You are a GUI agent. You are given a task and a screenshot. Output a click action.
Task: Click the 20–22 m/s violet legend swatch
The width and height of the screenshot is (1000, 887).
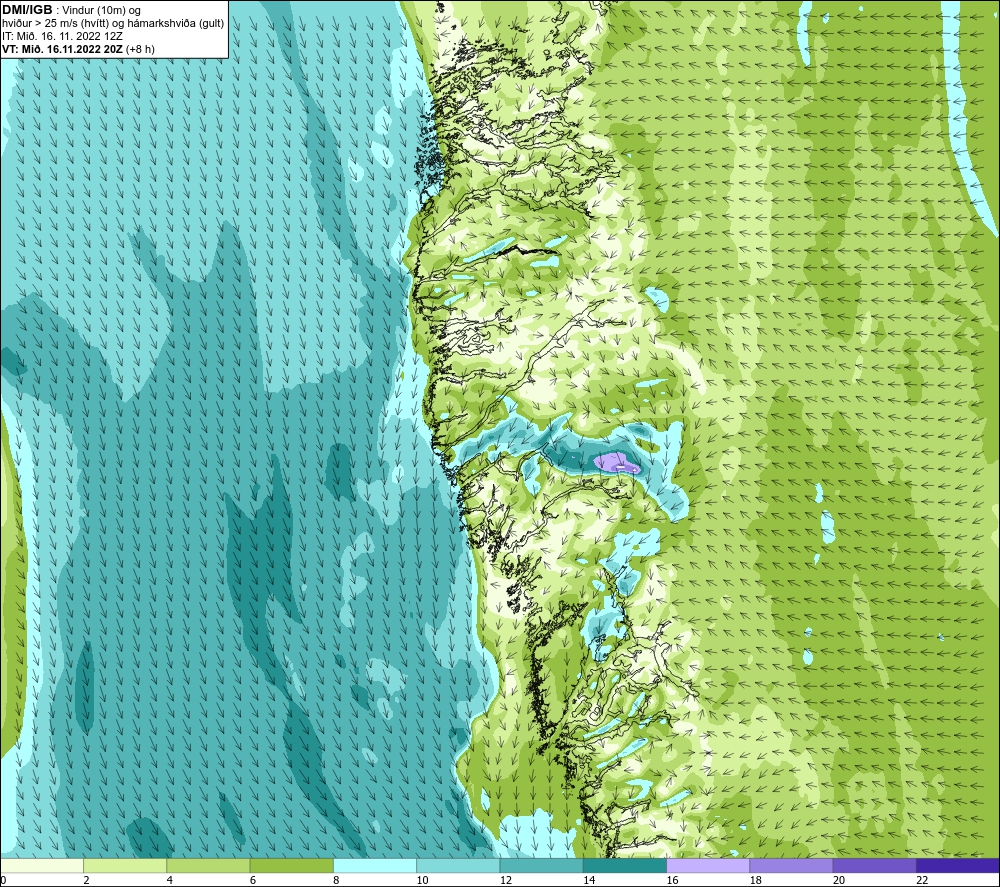tap(874, 865)
